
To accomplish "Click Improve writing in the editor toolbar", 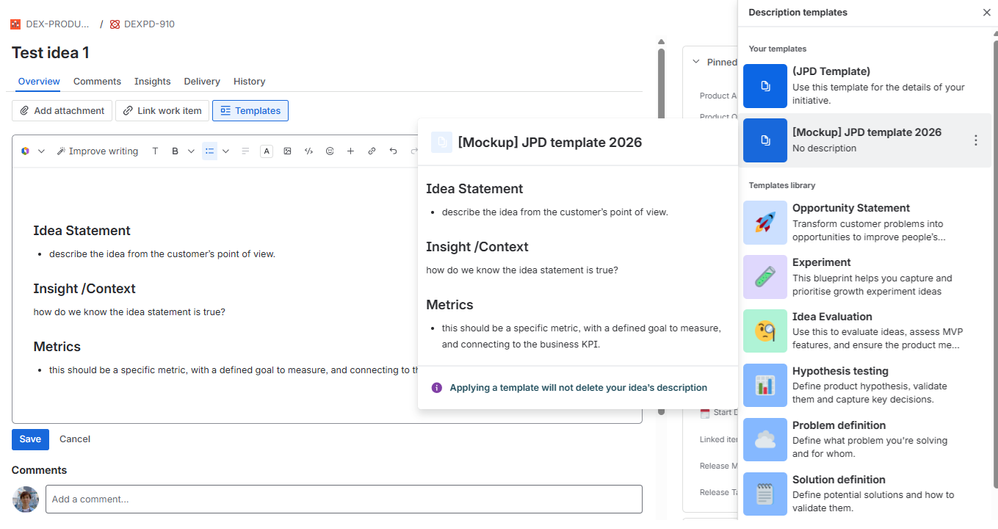I will tap(97, 151).
